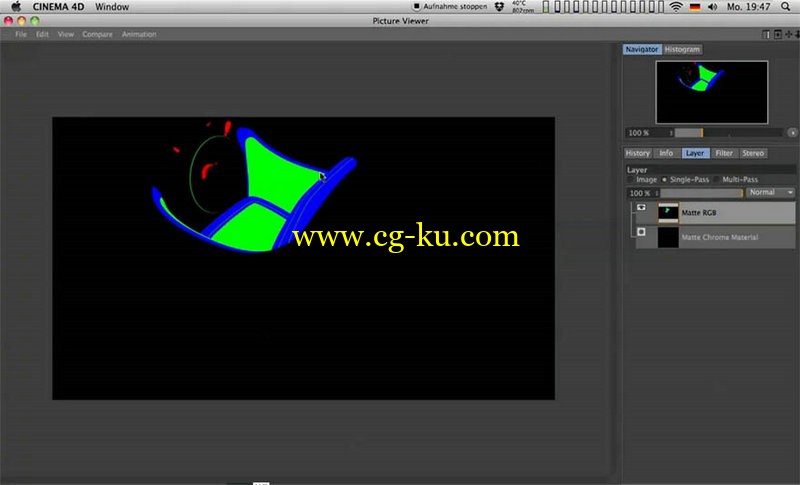Click the layer opacity slider
Screen dimensions: 800x485
701,193
